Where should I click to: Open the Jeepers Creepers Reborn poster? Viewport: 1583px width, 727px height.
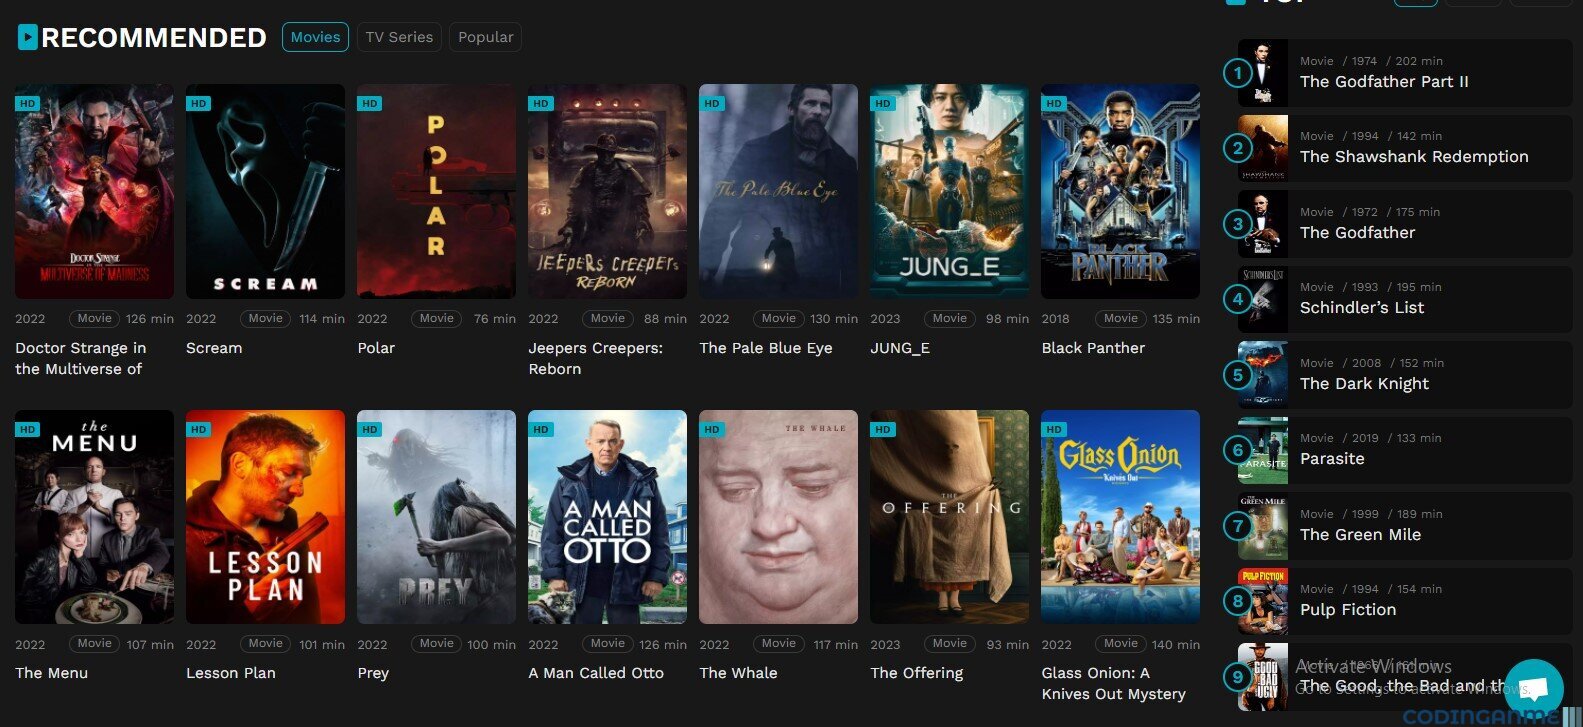607,191
